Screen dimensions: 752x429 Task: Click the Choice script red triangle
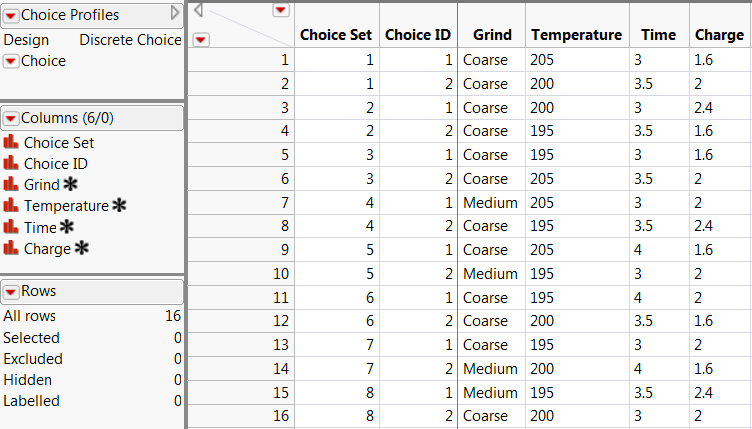click(x=11, y=61)
